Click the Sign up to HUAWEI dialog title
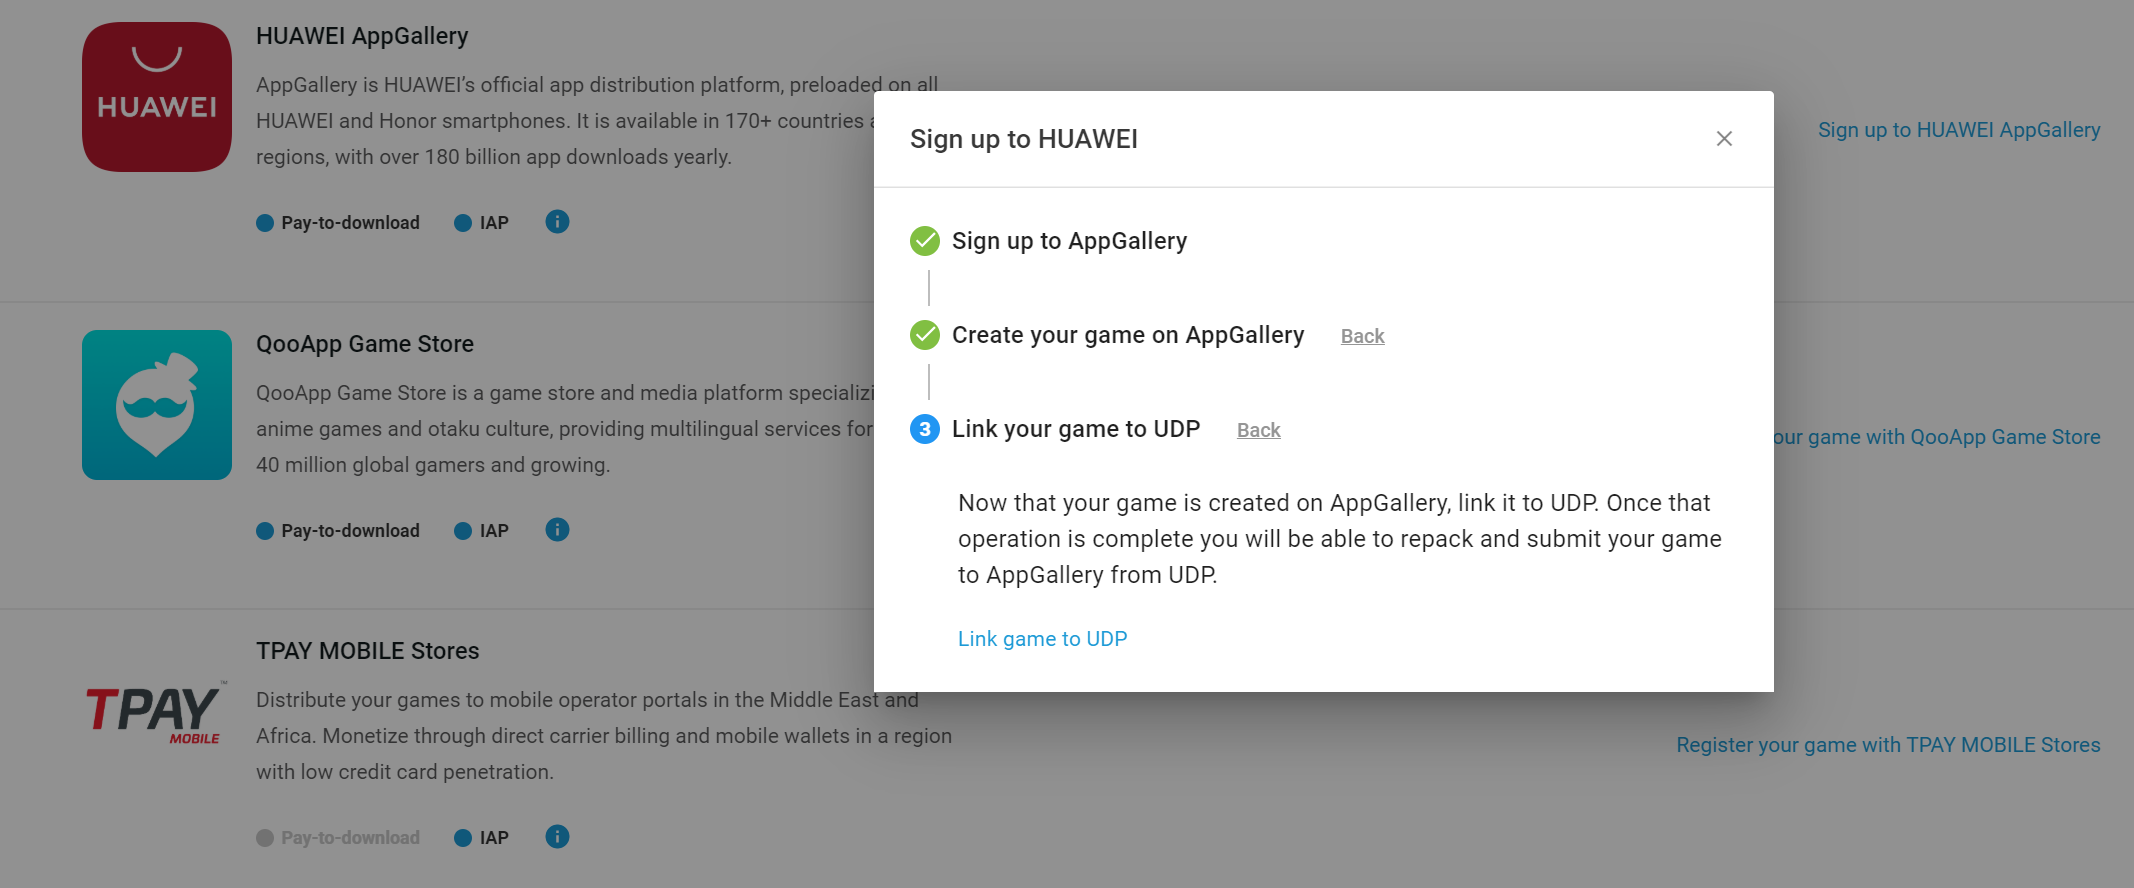Screen dimensions: 2134x888 coord(1024,139)
